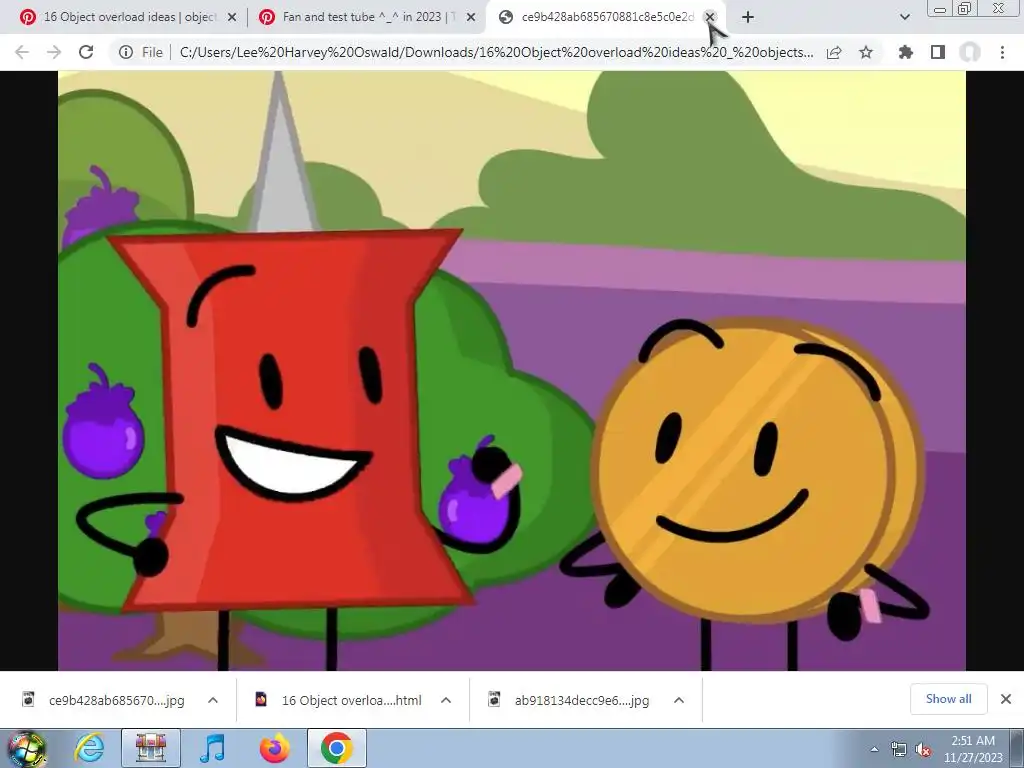Open the Windows Start menu
The height and width of the screenshot is (768, 1024).
[26, 748]
